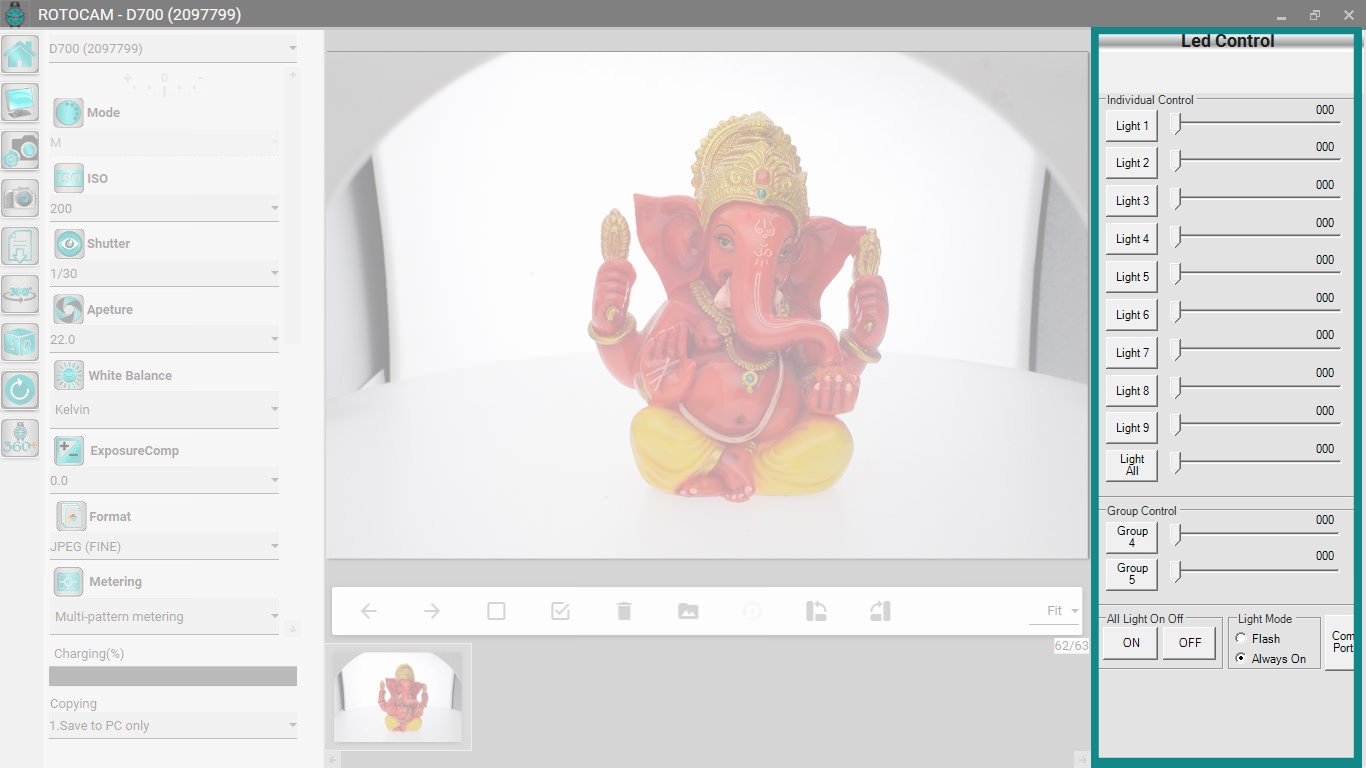Screen dimensions: 1366x768
Task: Rotate image counterclockwise icon
Action: pos(816,611)
